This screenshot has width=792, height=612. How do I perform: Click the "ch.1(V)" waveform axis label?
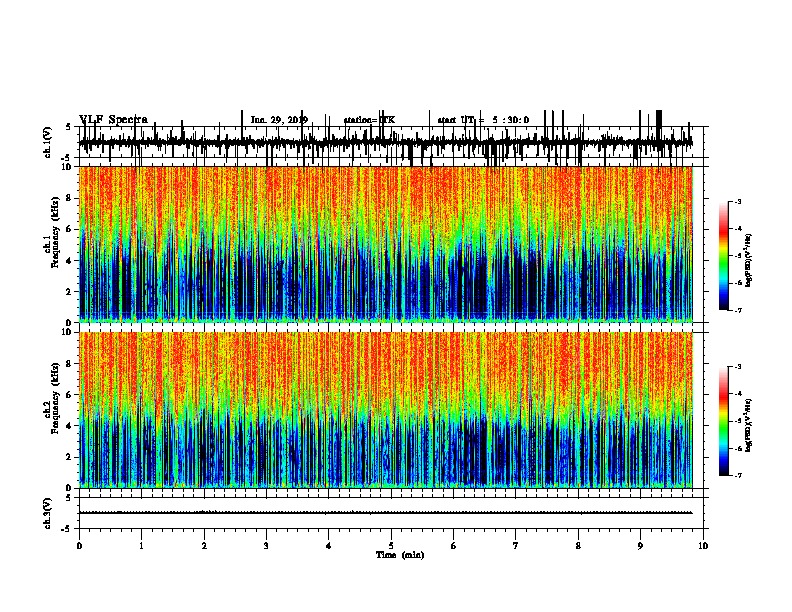pos(48,142)
